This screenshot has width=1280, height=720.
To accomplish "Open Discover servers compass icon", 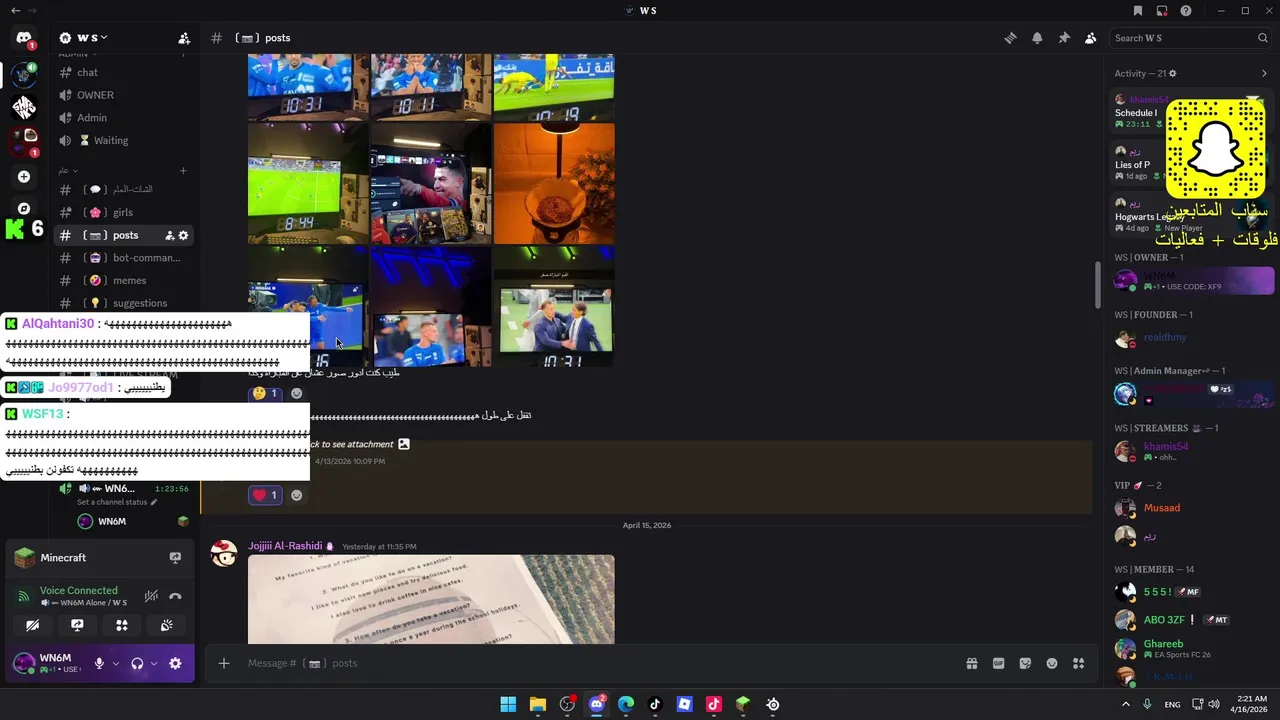I will [x=24, y=209].
